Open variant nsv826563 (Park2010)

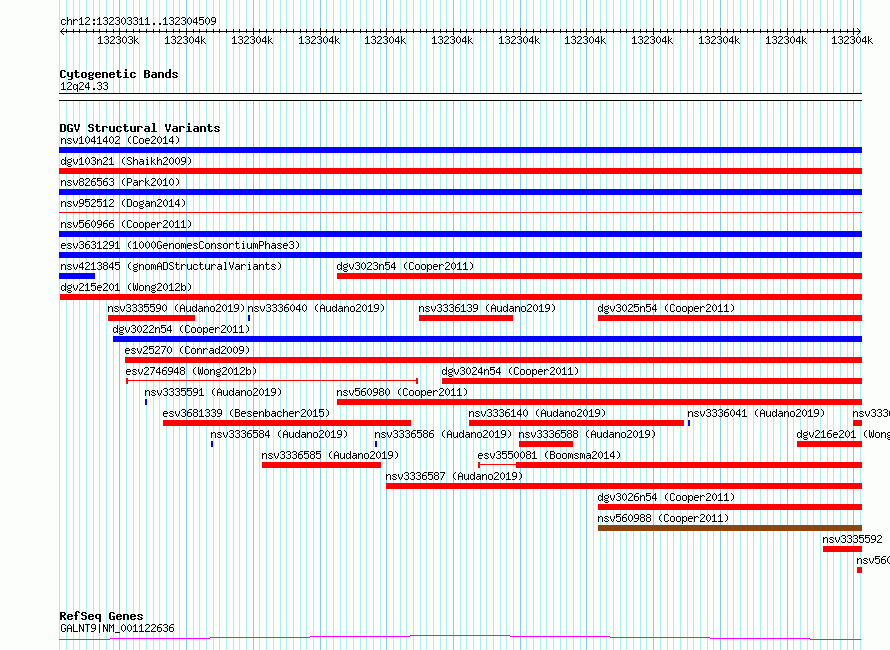coord(120,182)
